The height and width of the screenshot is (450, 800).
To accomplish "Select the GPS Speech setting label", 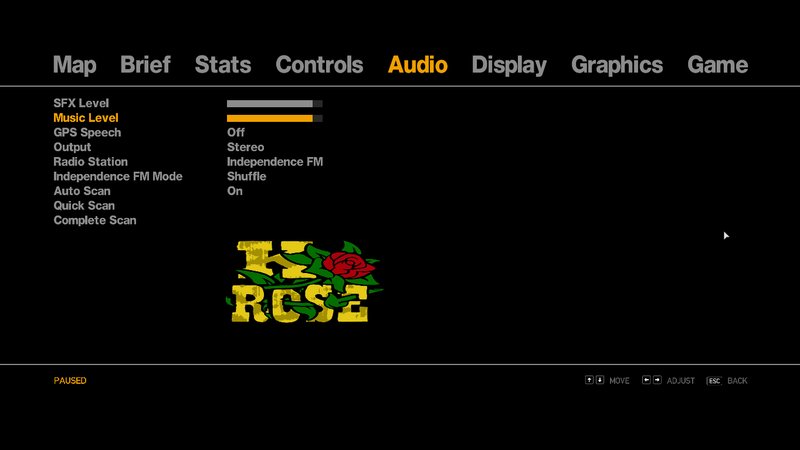I will coord(87,133).
